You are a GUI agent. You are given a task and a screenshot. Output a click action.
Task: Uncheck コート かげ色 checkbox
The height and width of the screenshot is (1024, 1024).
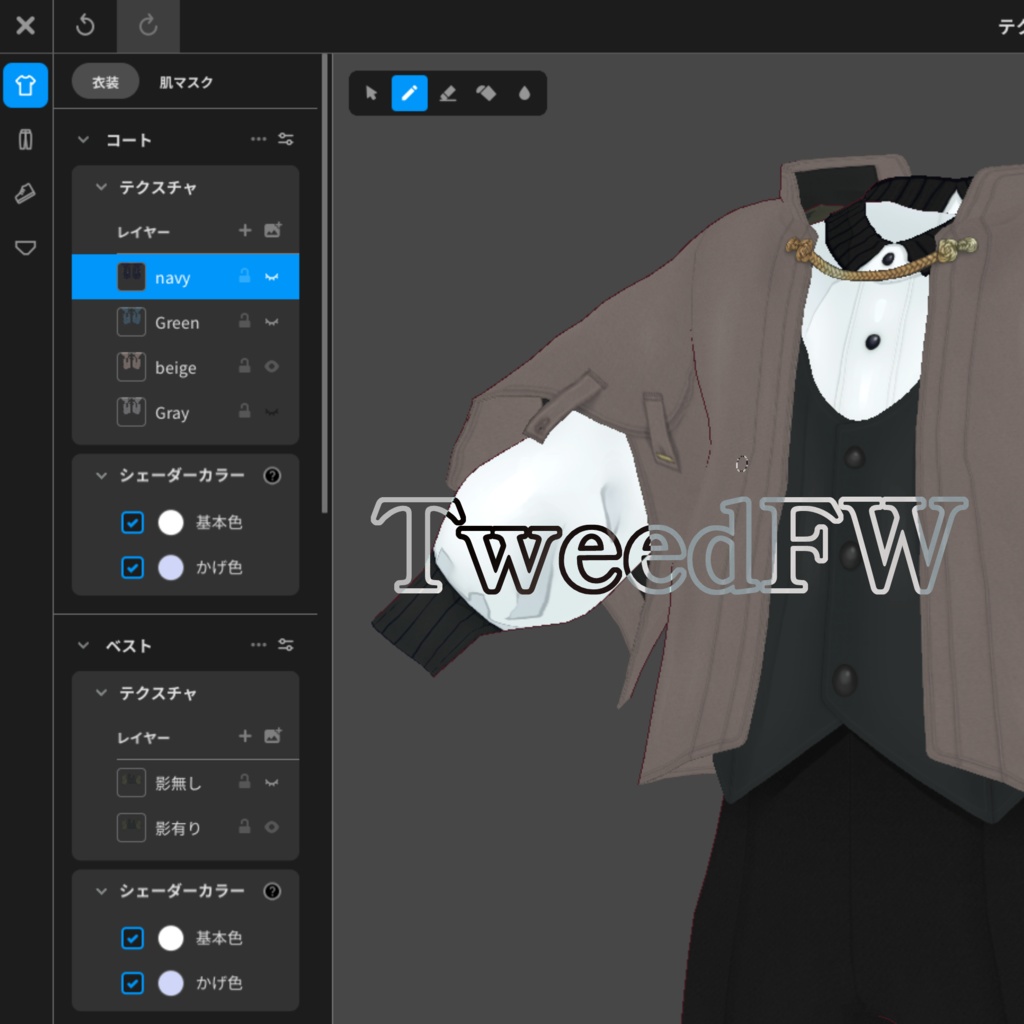(x=133, y=568)
